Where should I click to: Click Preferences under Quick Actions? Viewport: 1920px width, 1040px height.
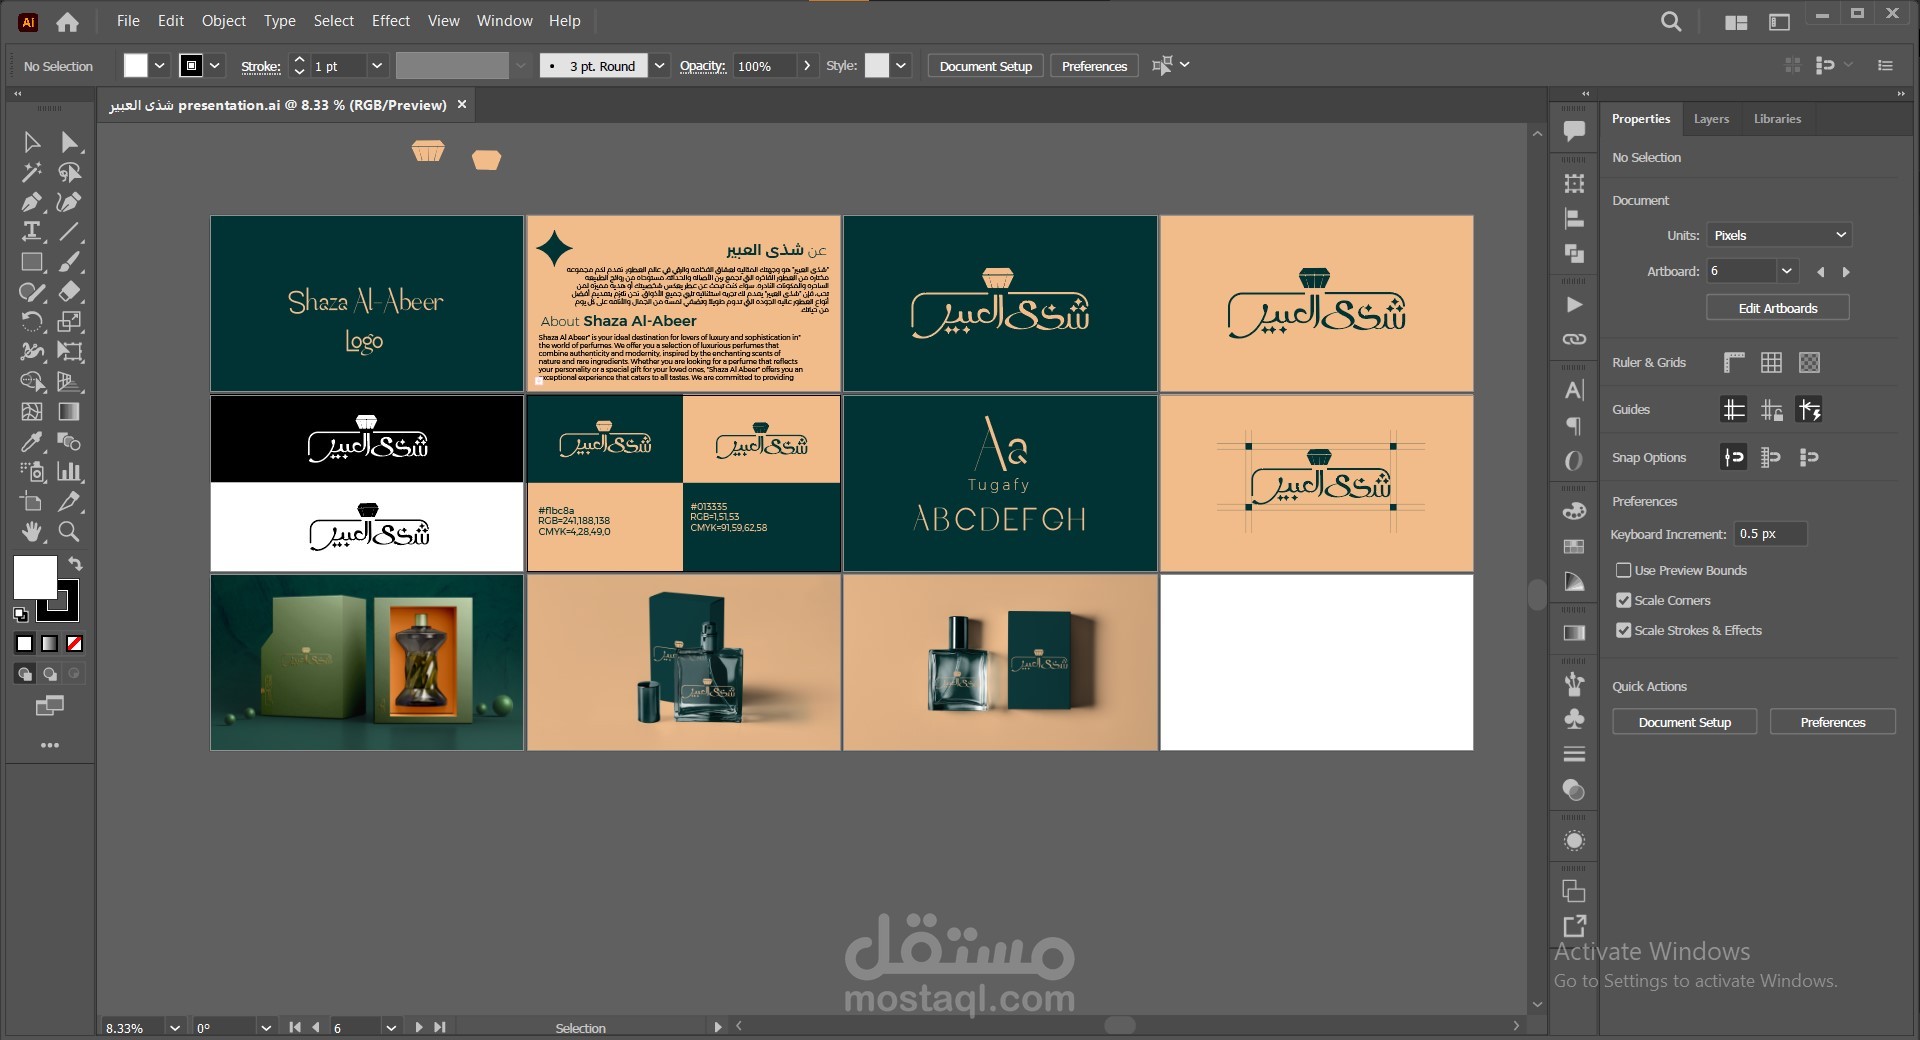click(1833, 722)
